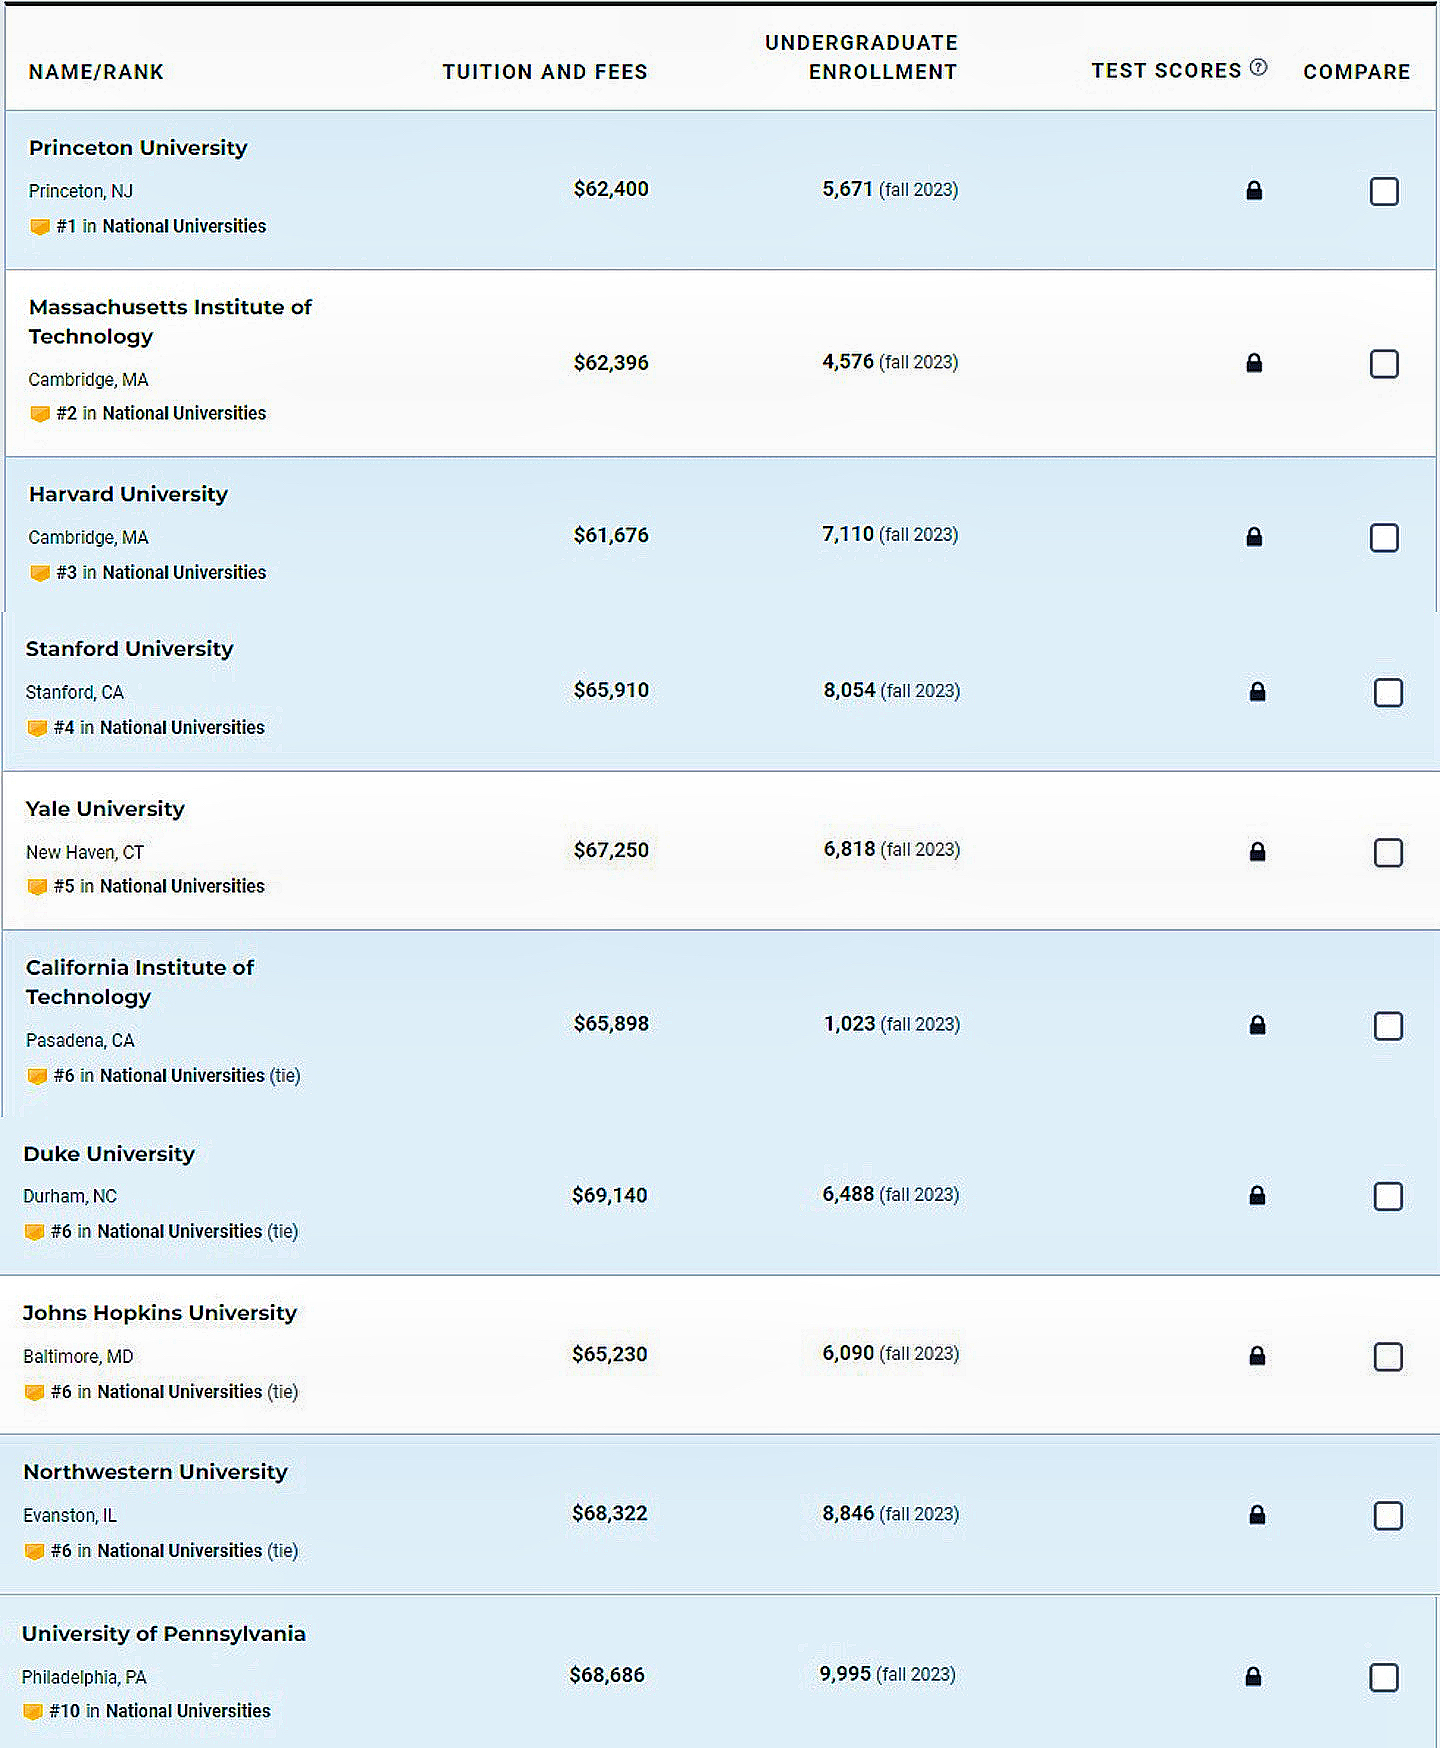The image size is (1440, 1748).
Task: Click the orange badge icon beside Harvard's #3 ranking
Action: coord(40,573)
